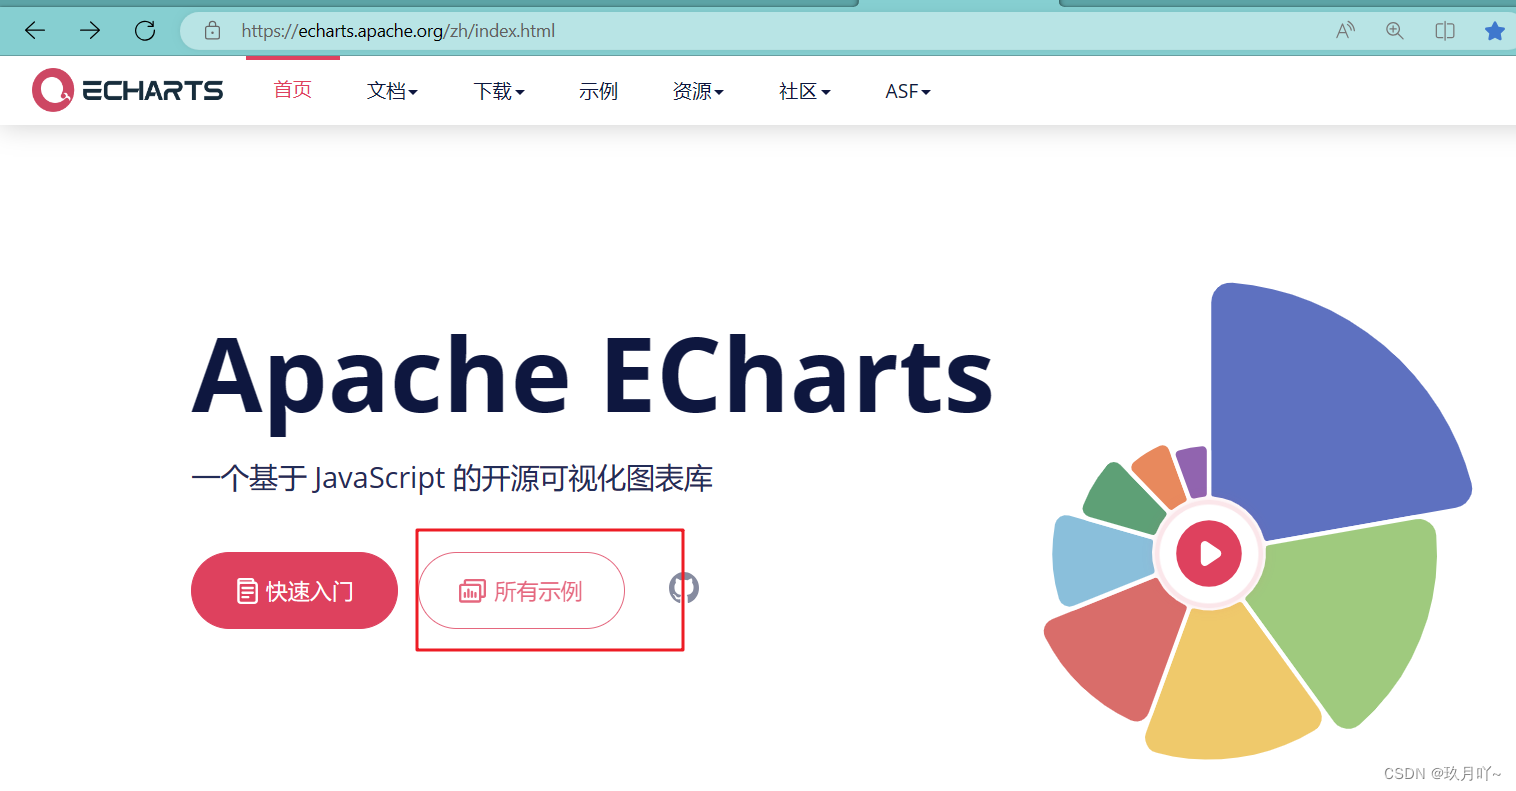Image resolution: width=1516 pixels, height=791 pixels.
Task: Expand the 文档 dropdown menu
Action: tap(392, 91)
